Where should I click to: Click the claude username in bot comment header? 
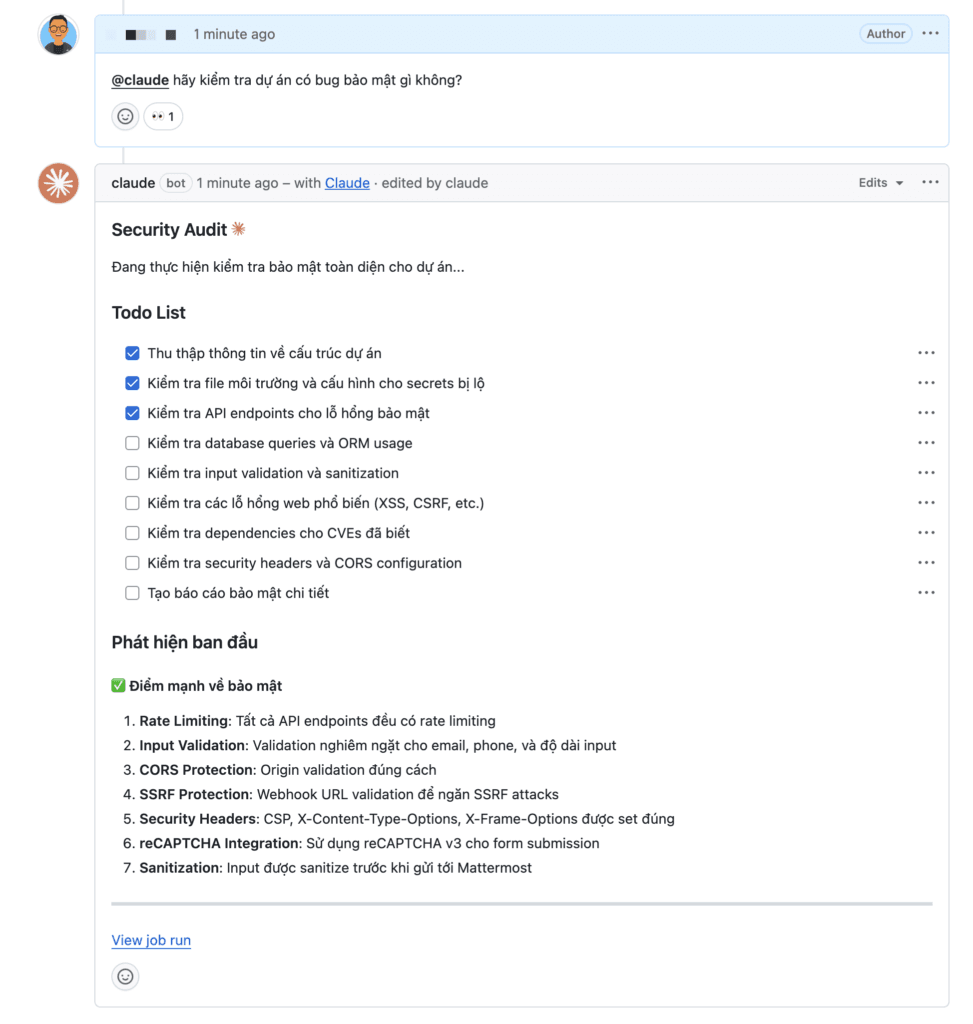[x=133, y=183]
